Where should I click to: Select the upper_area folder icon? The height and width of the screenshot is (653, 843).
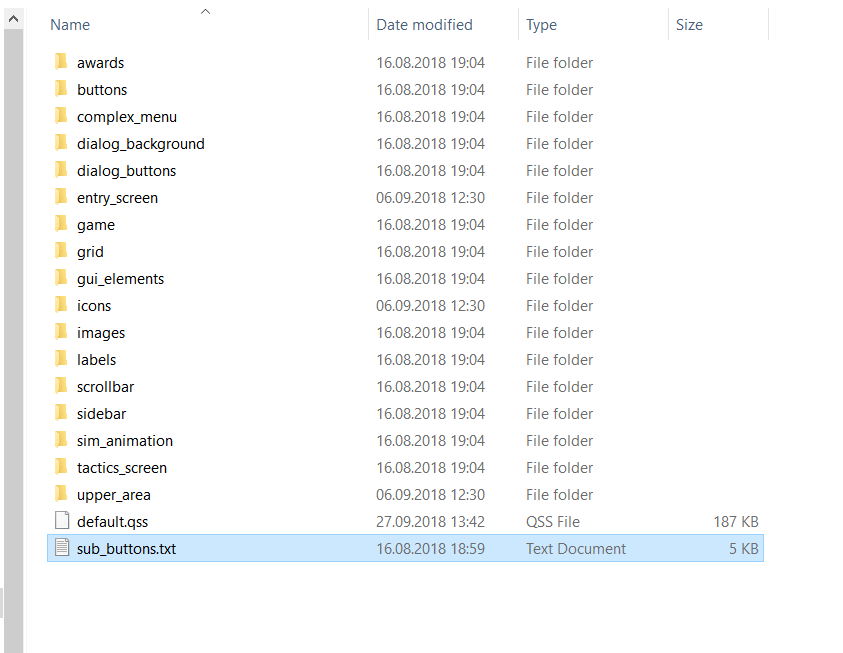[61, 494]
